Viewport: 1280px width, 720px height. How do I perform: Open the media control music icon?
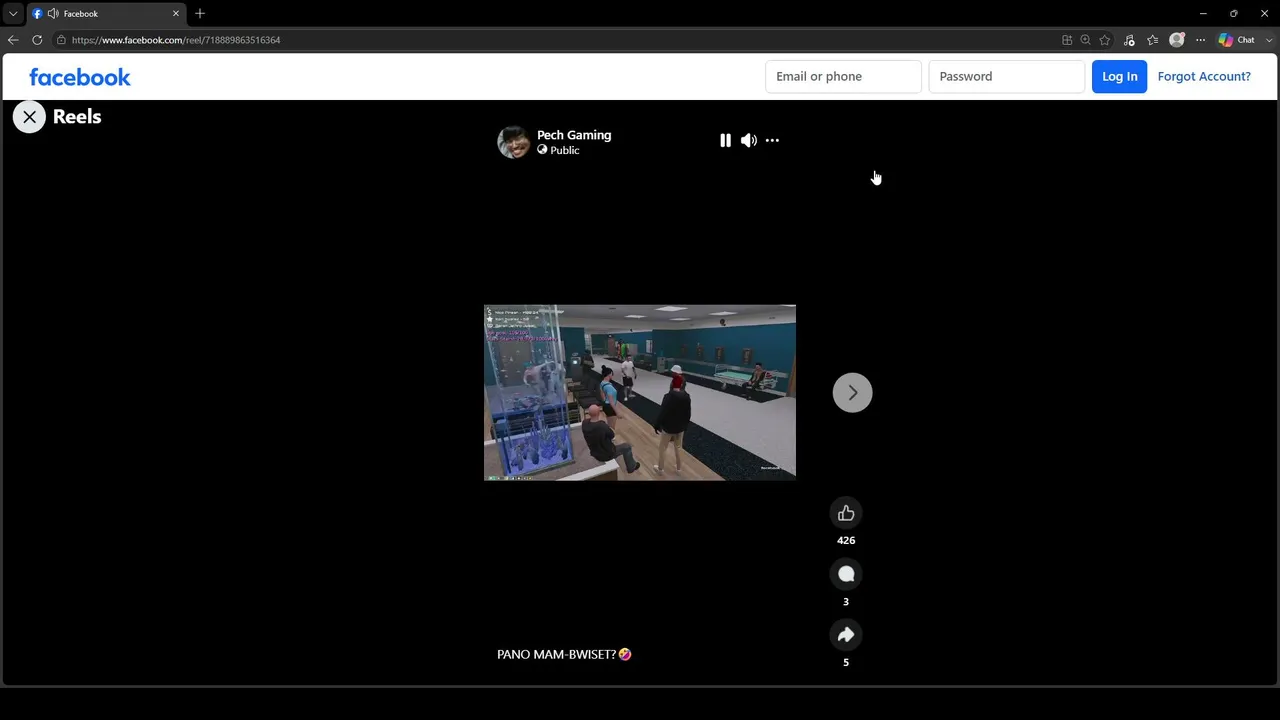(1129, 40)
